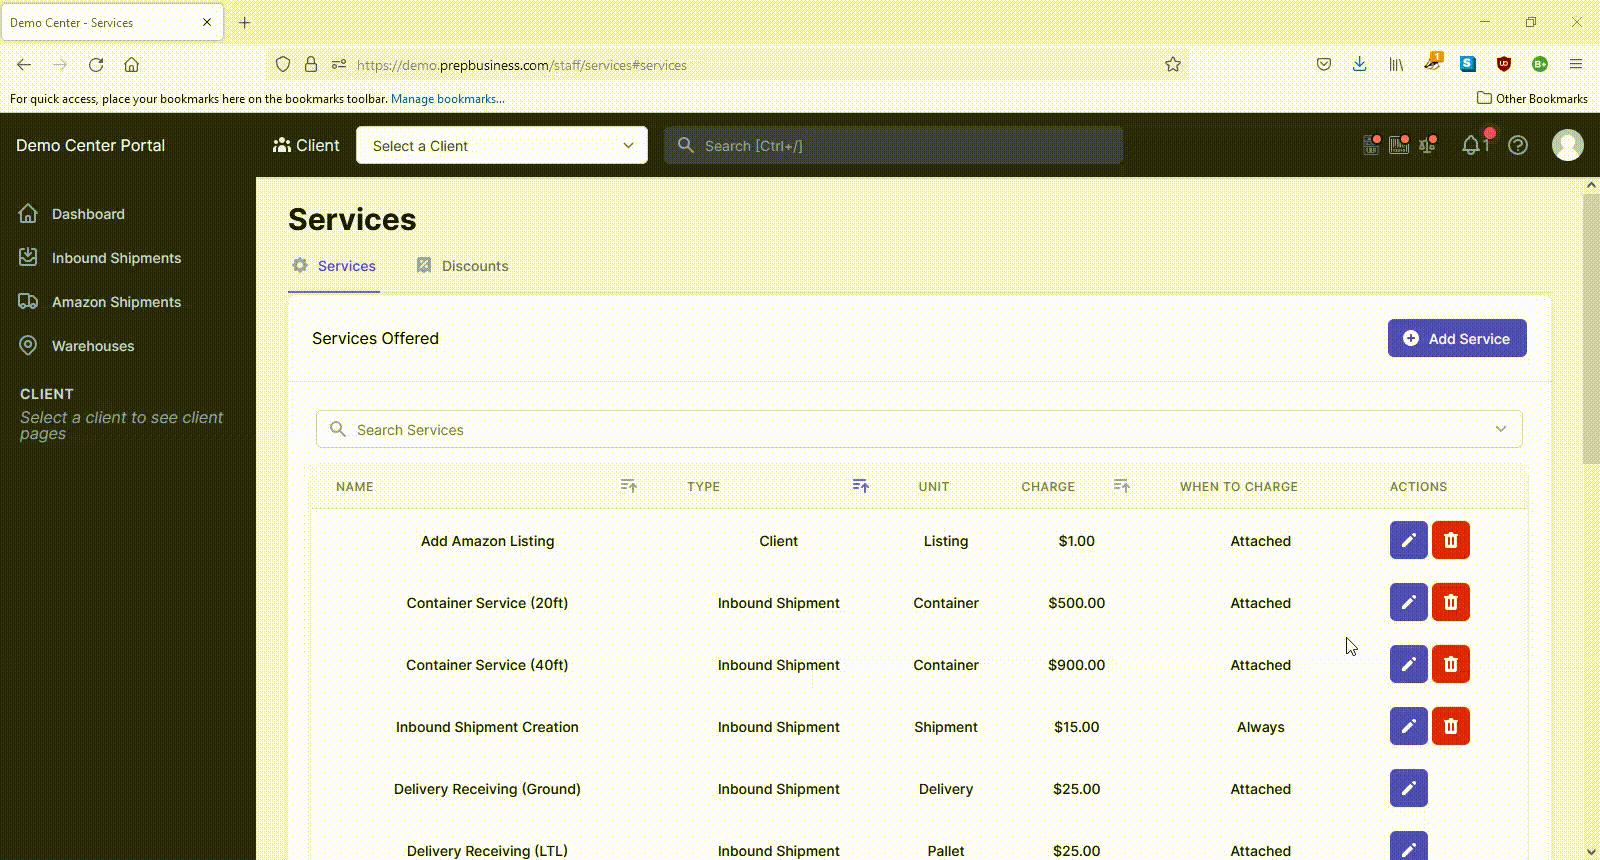Screen dimensions: 1600x860
Task: Click the site lock security icon
Action: tap(311, 65)
